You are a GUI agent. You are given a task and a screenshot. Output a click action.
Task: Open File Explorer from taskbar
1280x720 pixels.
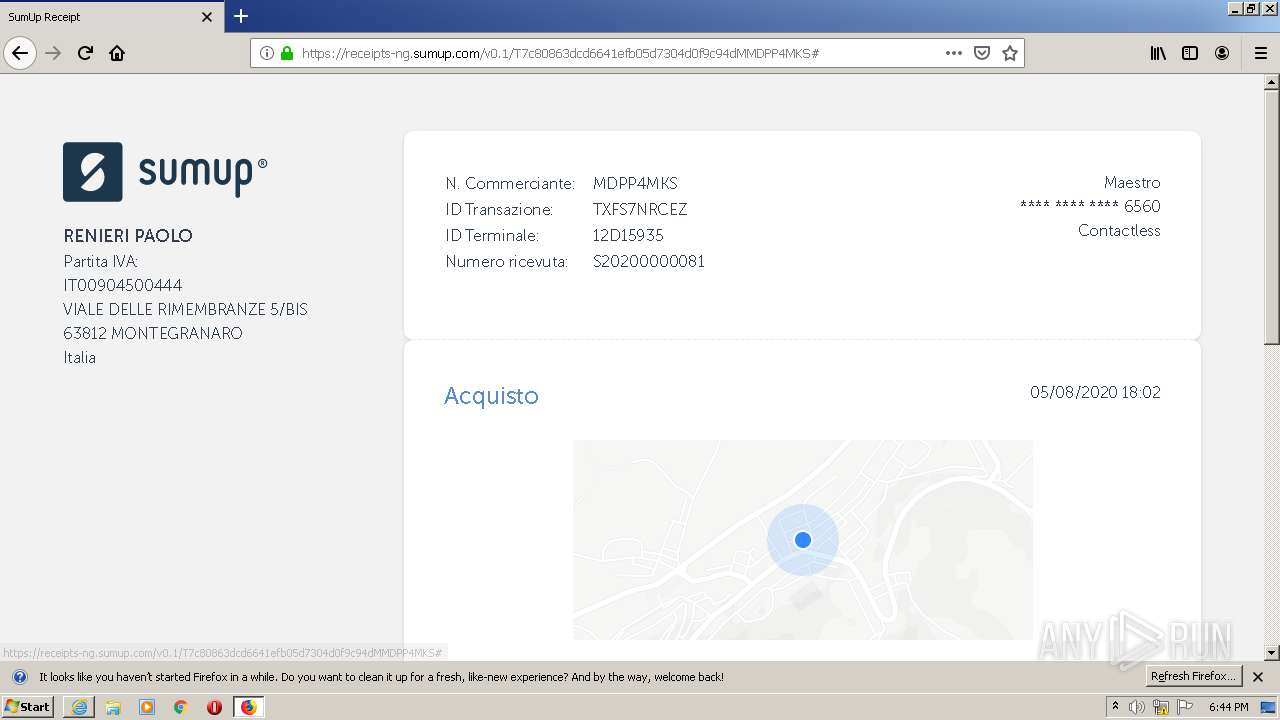point(113,707)
